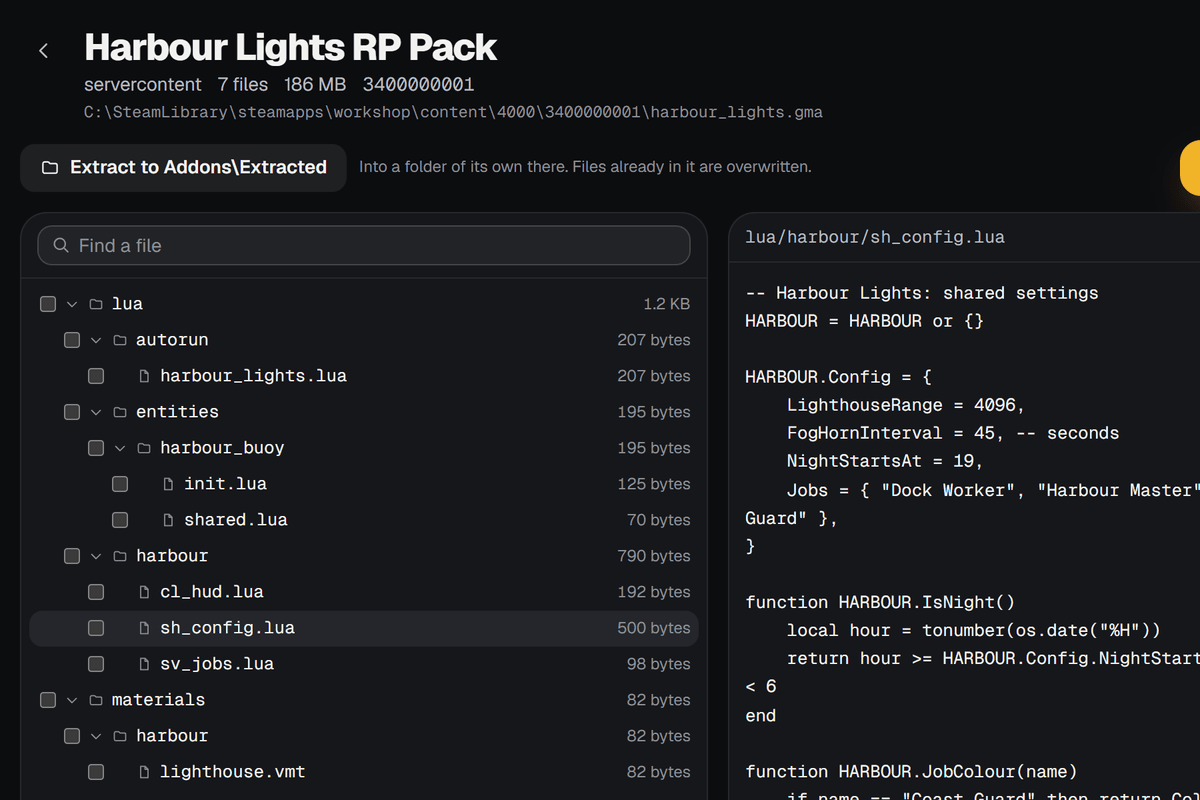Click the entities folder icon
The height and width of the screenshot is (800, 1200).
120,412
